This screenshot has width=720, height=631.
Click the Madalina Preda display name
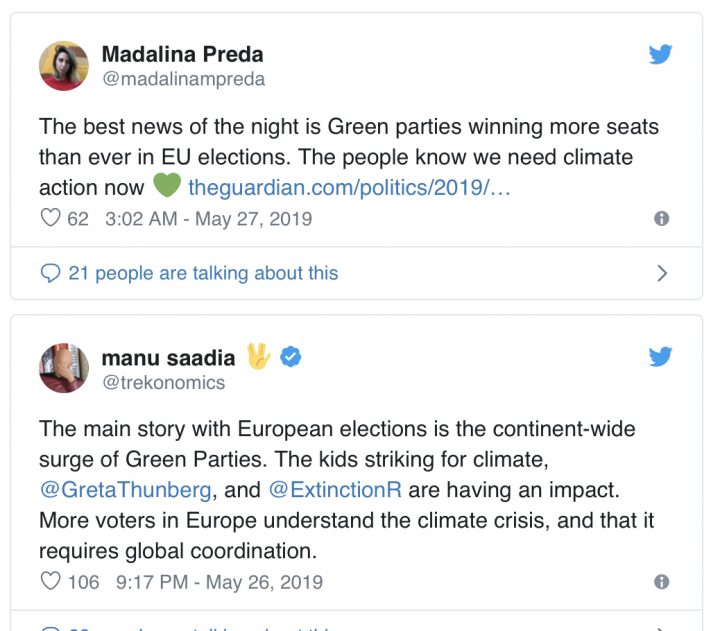point(183,54)
